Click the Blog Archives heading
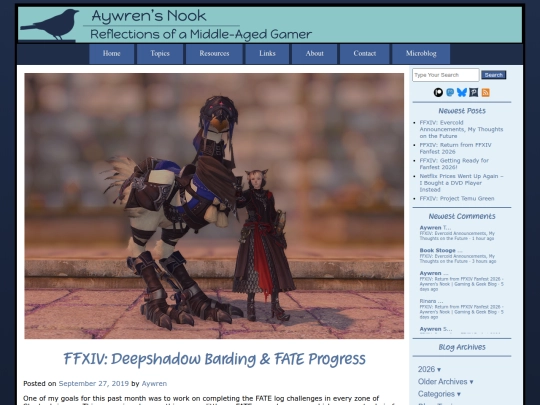The height and width of the screenshot is (405, 540). tap(461, 347)
